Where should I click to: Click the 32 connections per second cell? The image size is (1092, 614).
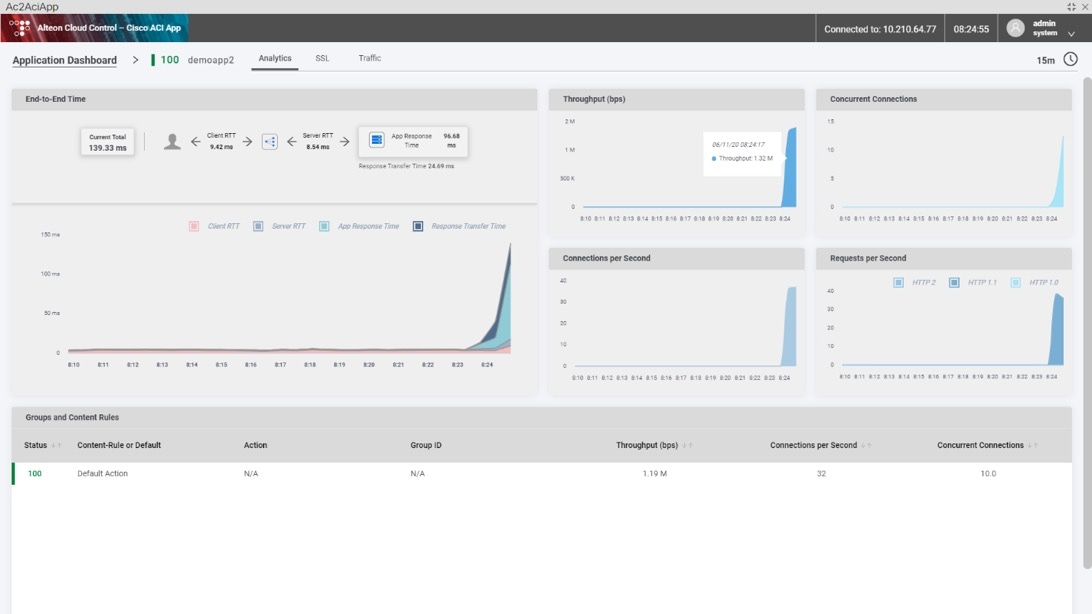point(821,473)
